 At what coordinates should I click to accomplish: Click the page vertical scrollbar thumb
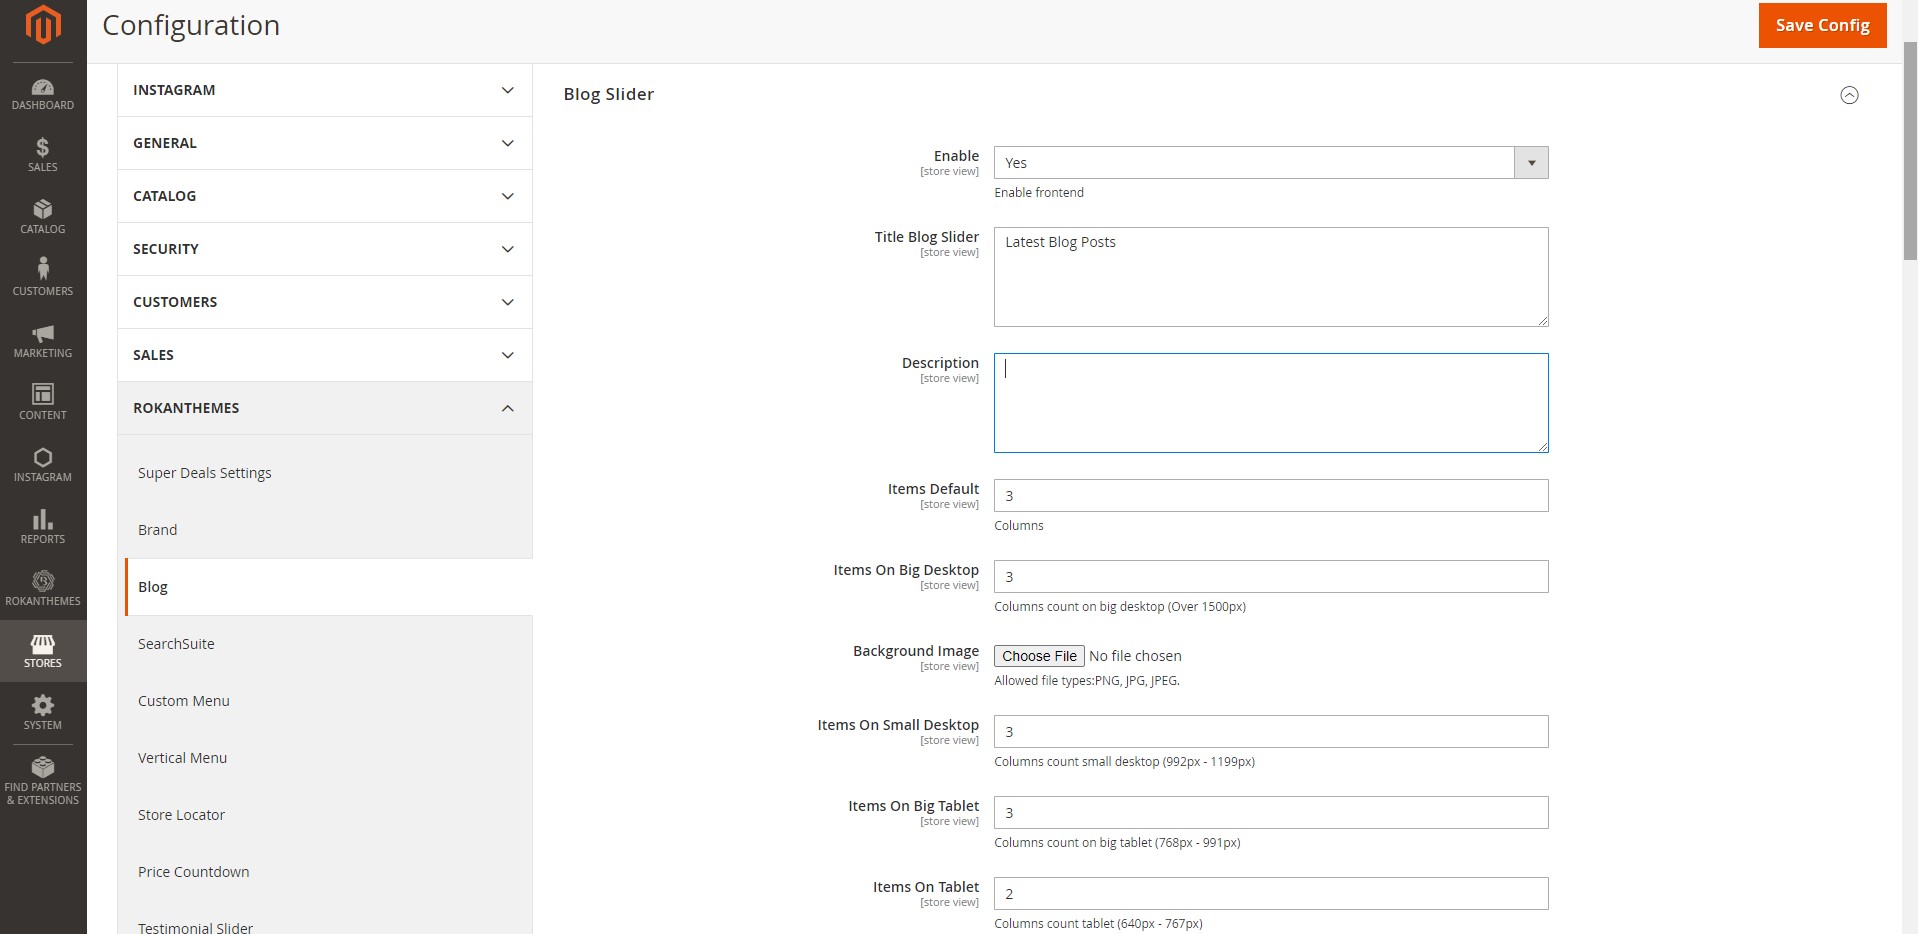click(1909, 150)
